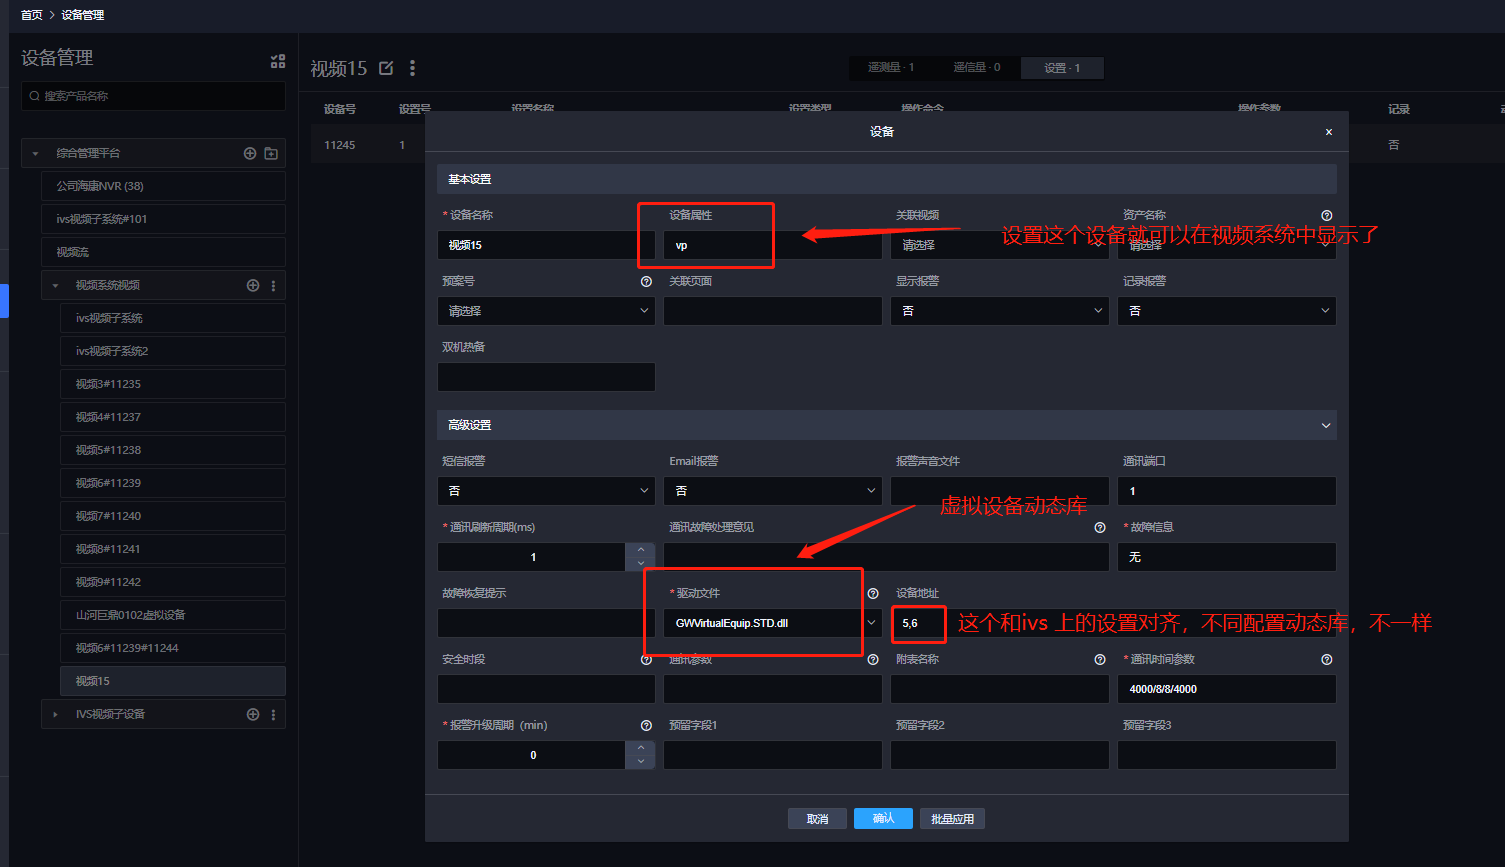Click the help icon beside 通讯时间参数

(x=1326, y=659)
